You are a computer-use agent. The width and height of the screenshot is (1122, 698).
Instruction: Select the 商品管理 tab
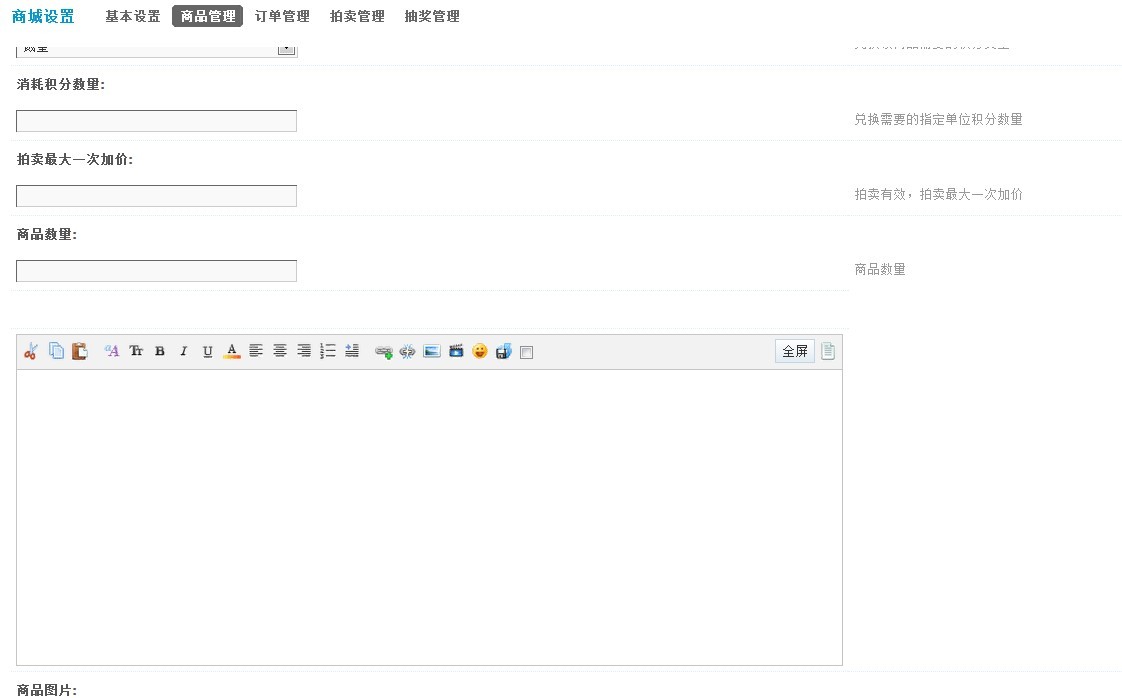pos(208,16)
